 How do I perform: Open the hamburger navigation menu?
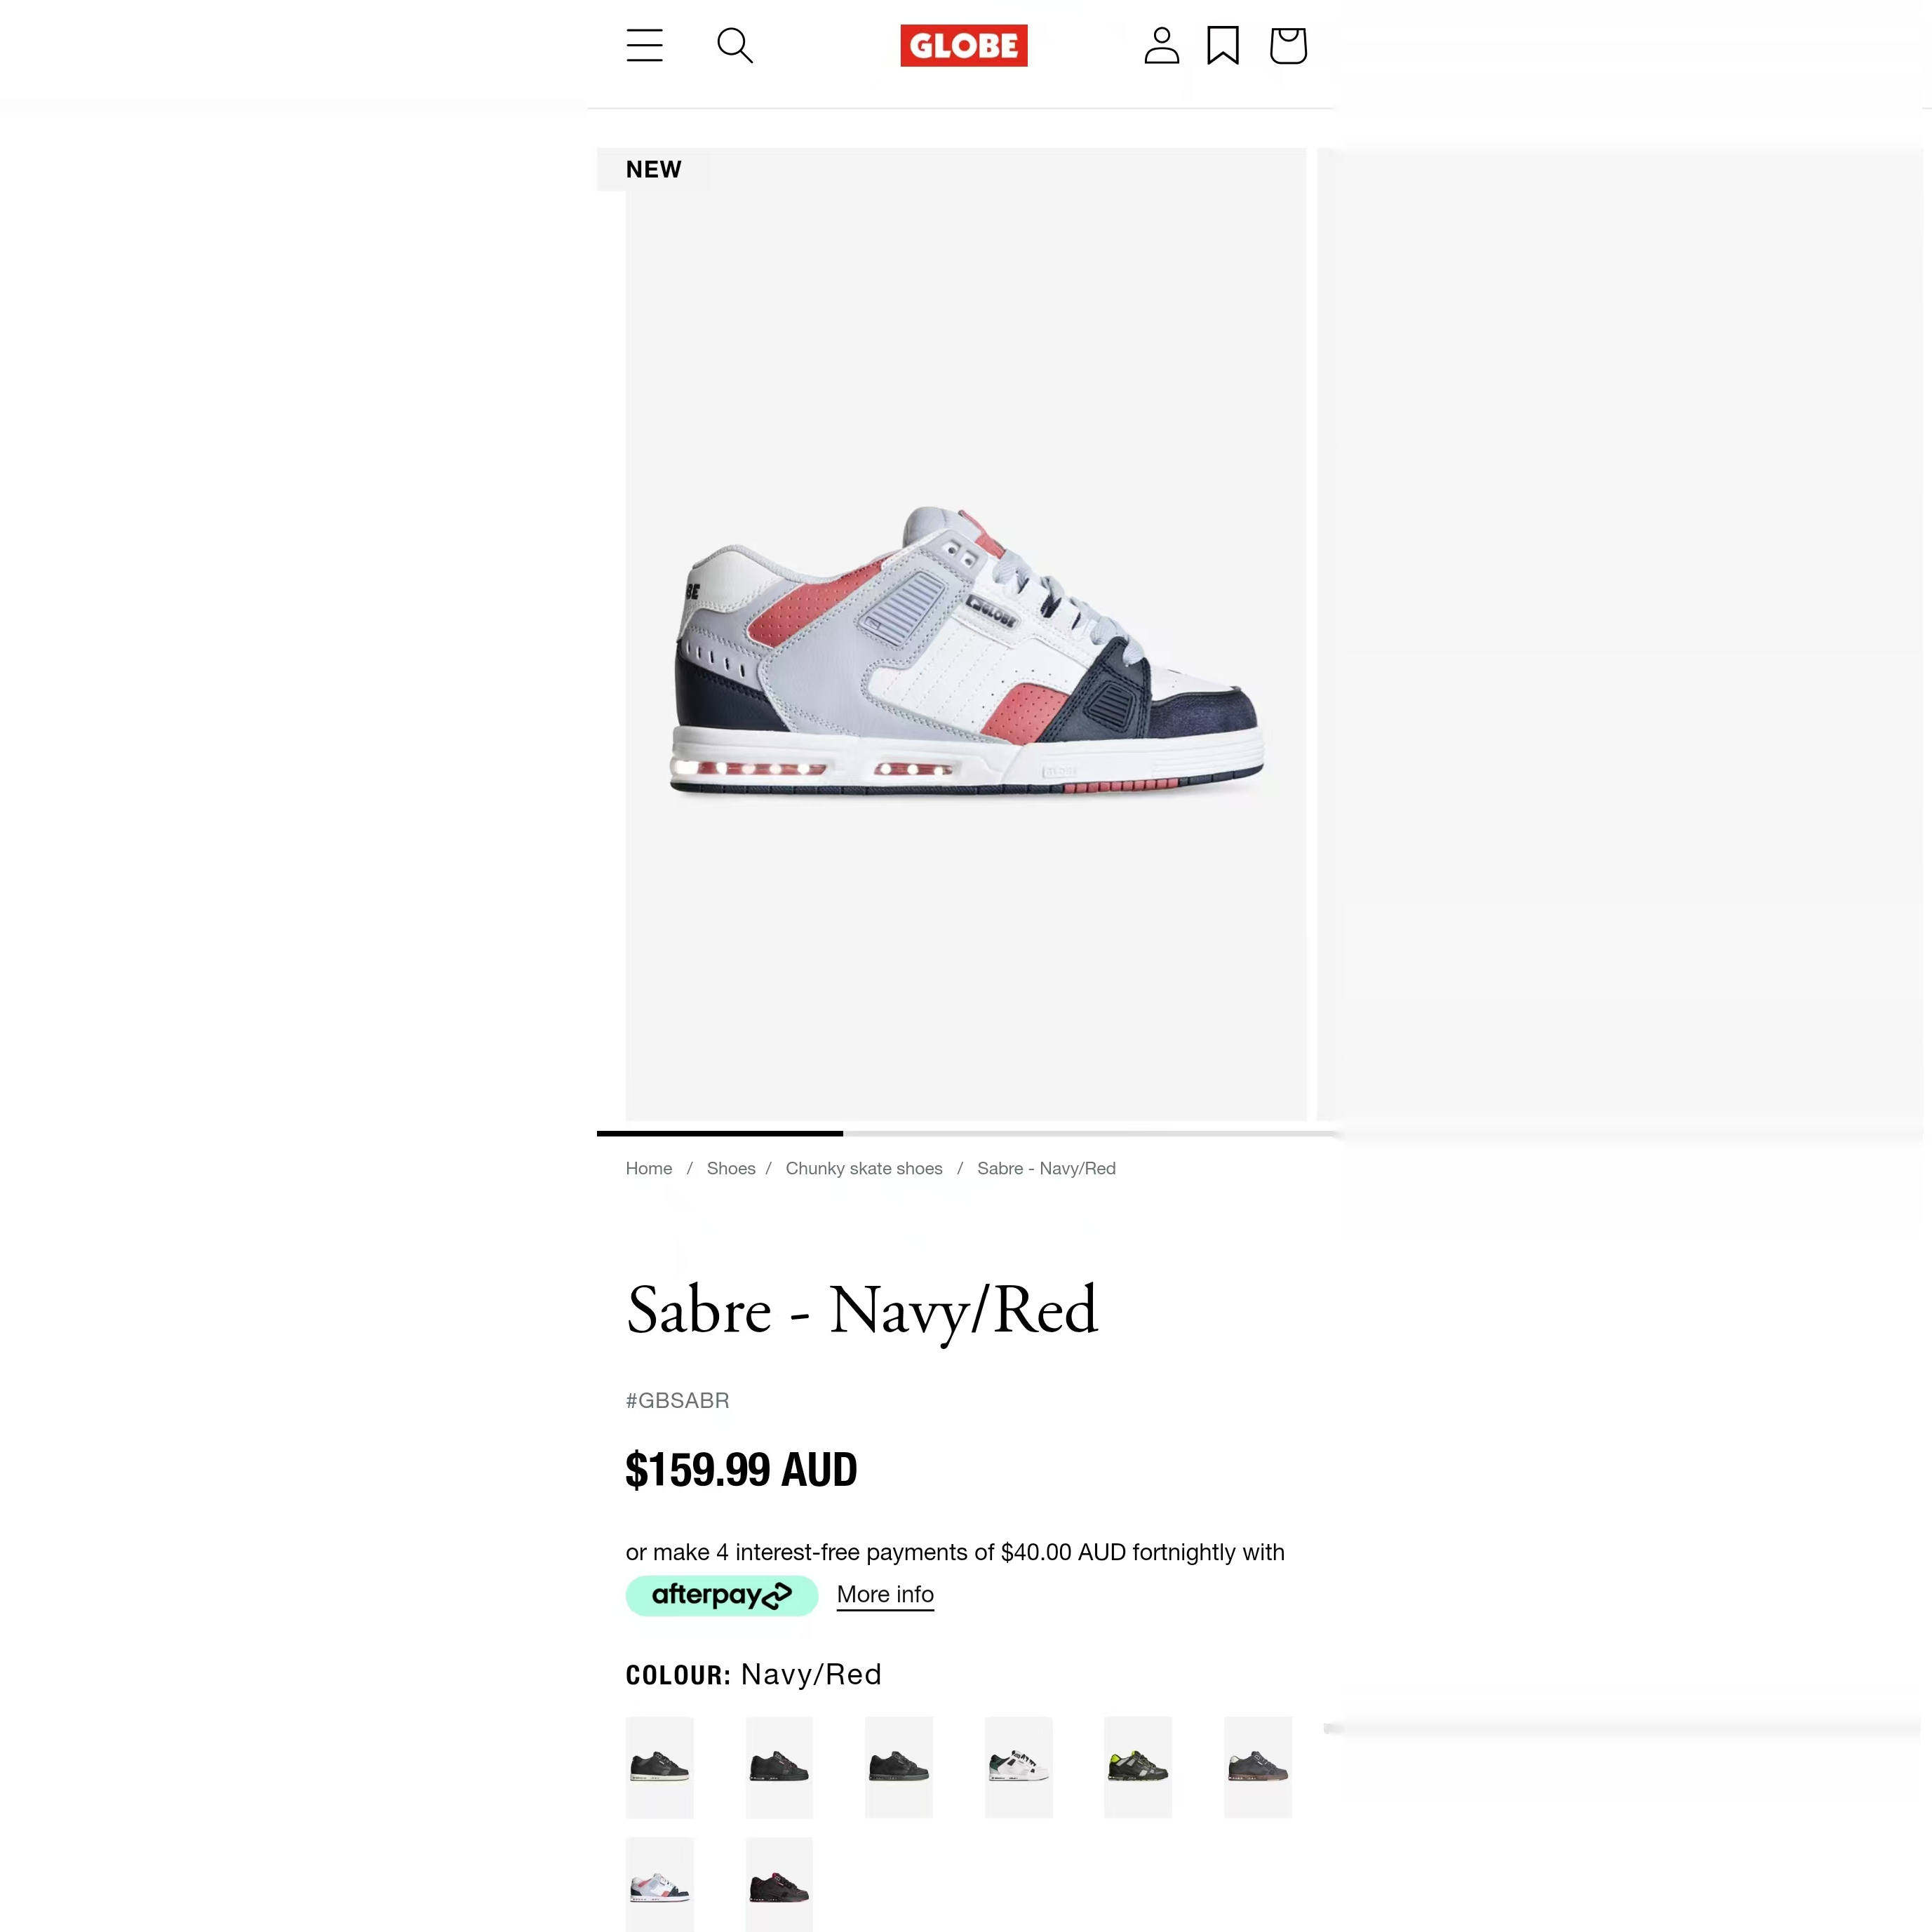(644, 46)
